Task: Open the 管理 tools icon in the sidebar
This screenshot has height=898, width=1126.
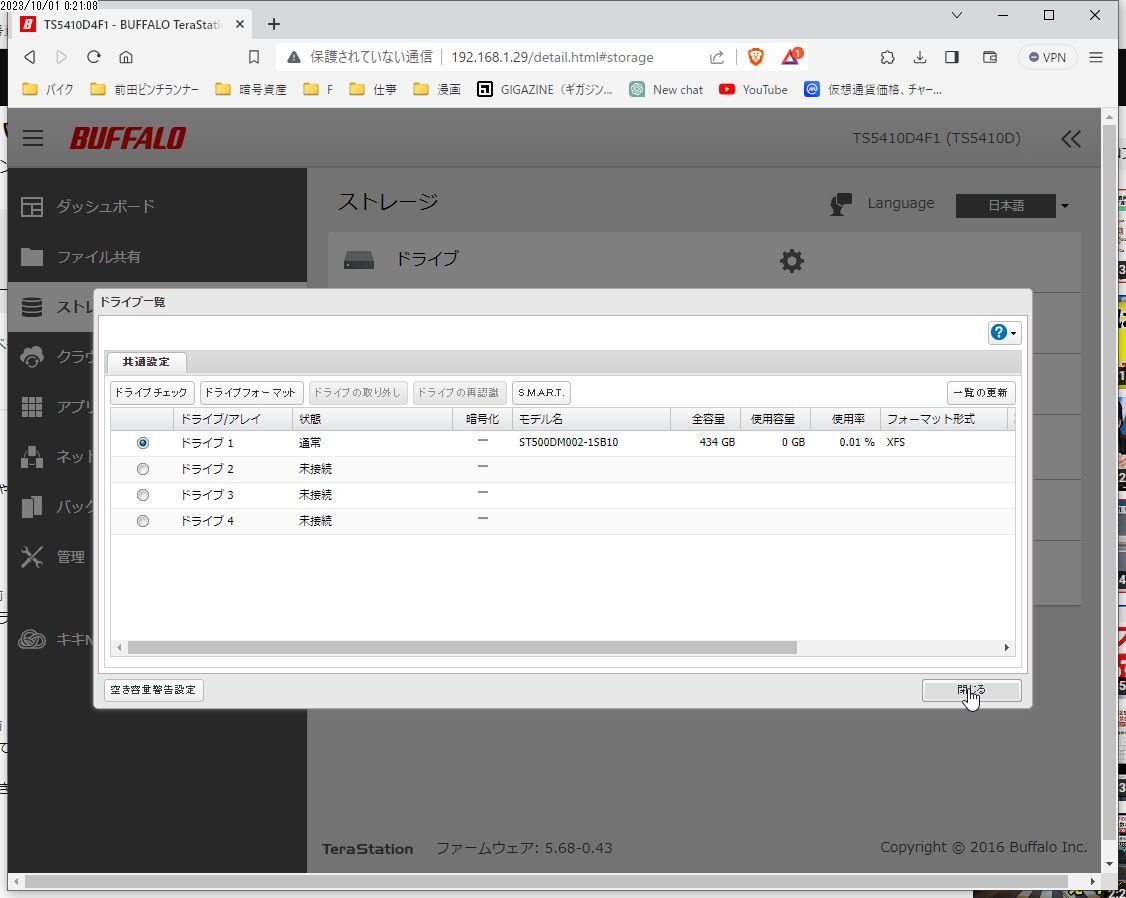Action: (32, 556)
